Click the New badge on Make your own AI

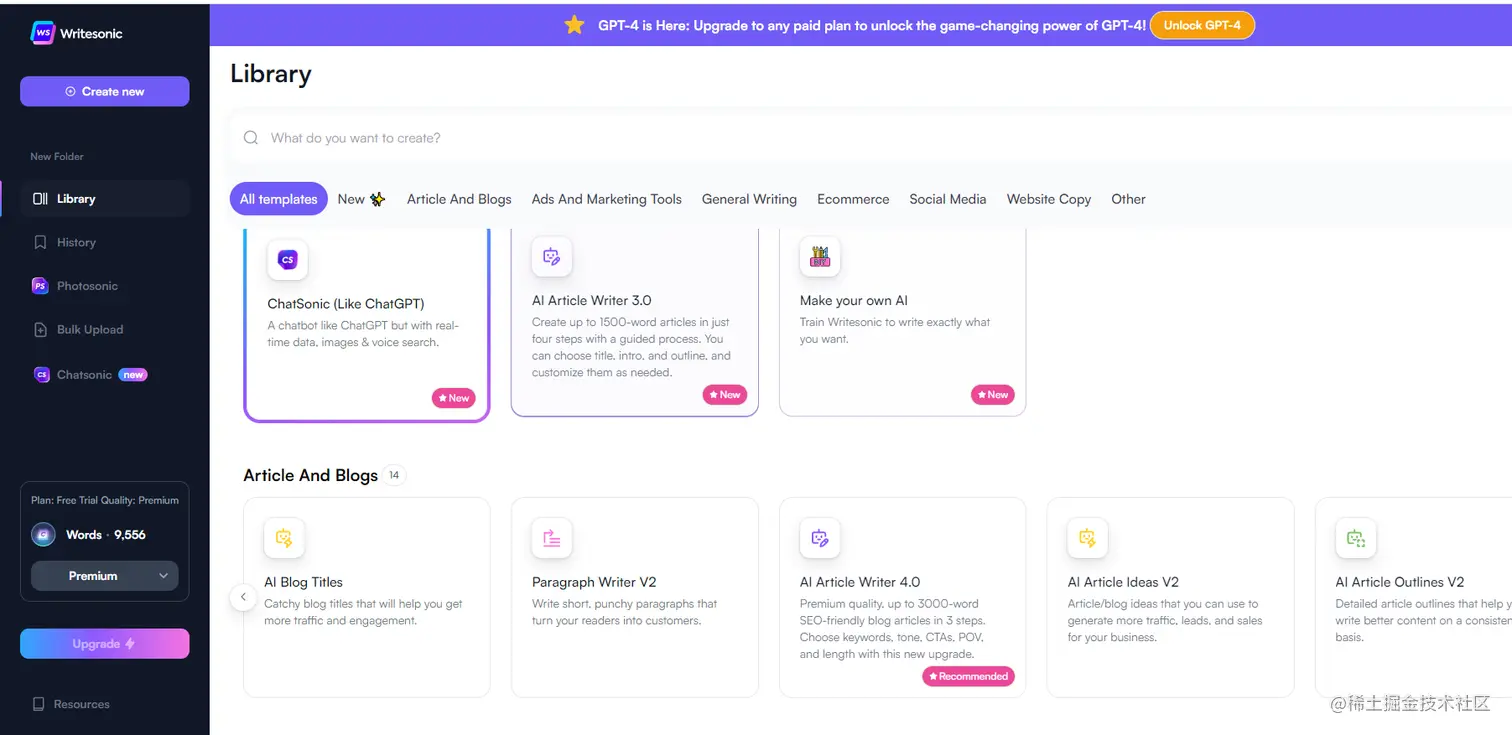(x=993, y=395)
